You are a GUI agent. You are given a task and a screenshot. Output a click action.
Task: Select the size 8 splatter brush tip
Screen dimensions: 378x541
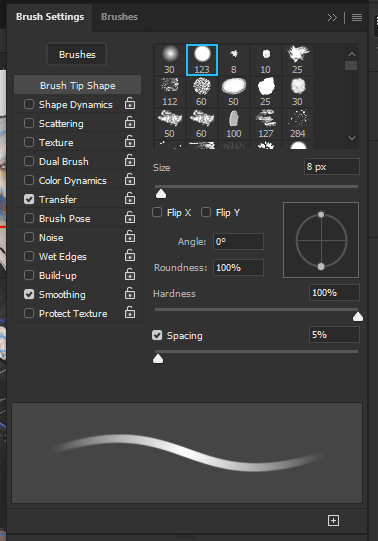click(233, 60)
